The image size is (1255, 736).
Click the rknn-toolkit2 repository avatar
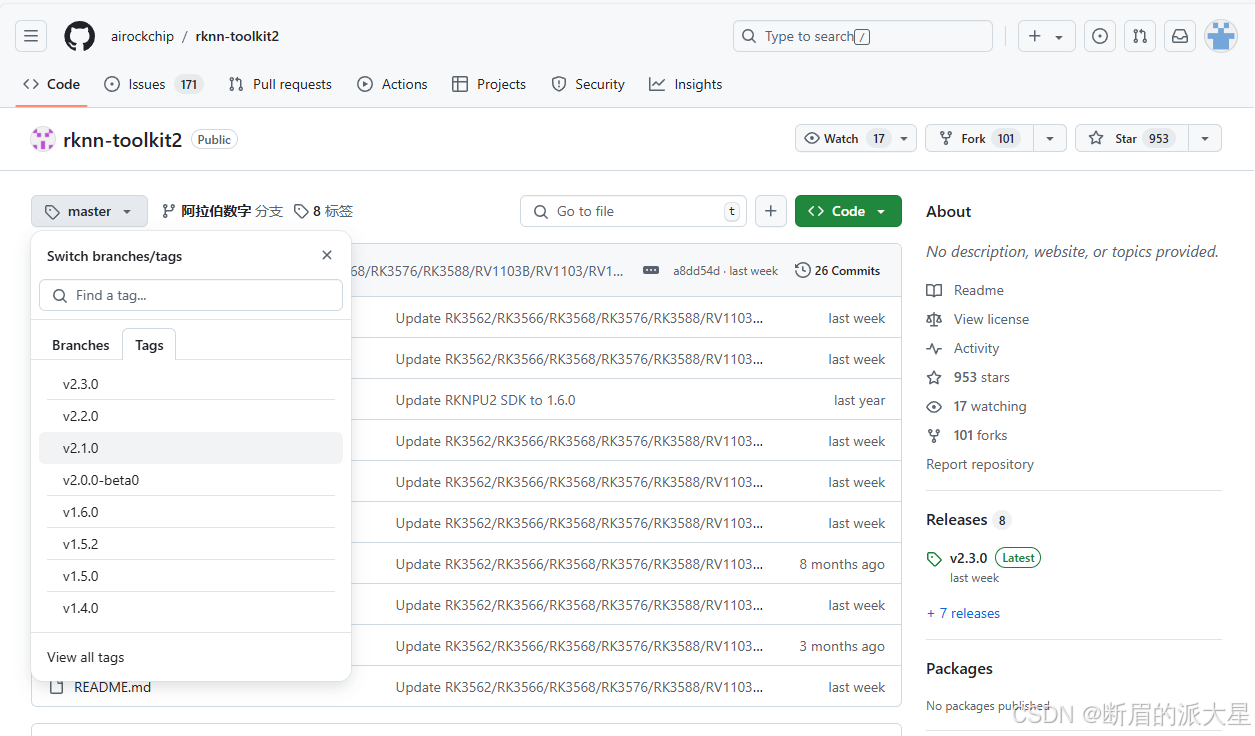click(43, 139)
